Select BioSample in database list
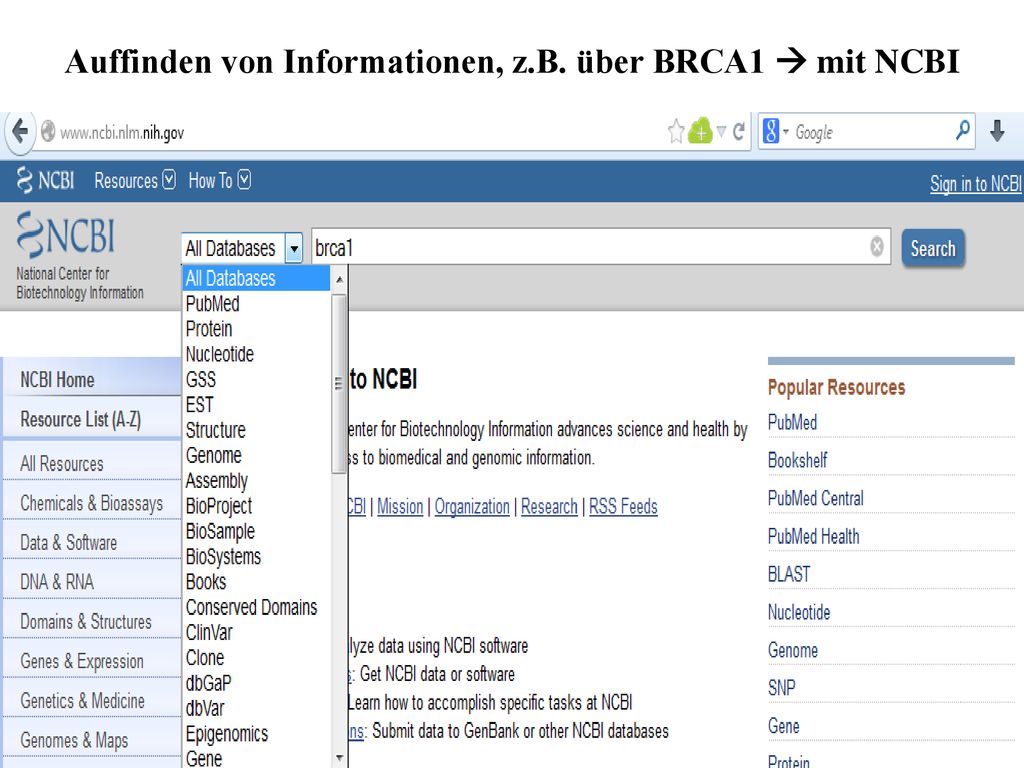 coord(256,532)
